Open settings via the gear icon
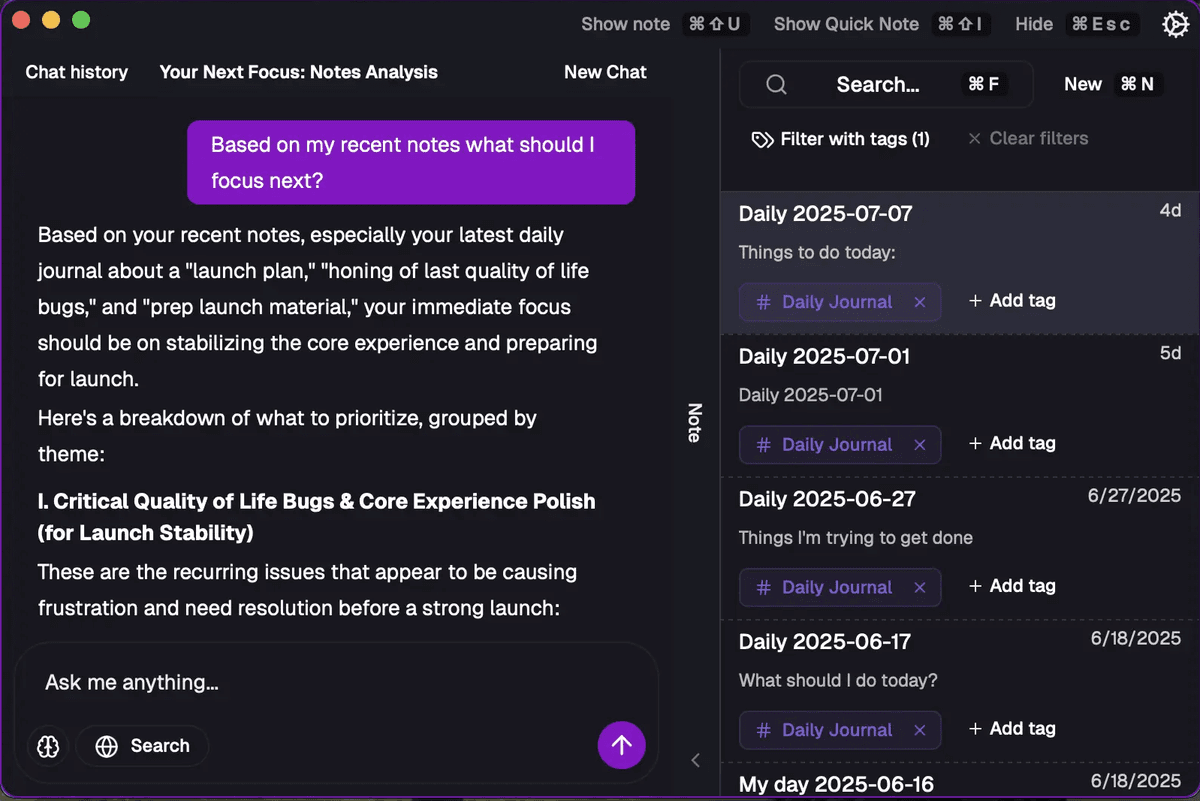The height and width of the screenshot is (801, 1200). point(1175,24)
